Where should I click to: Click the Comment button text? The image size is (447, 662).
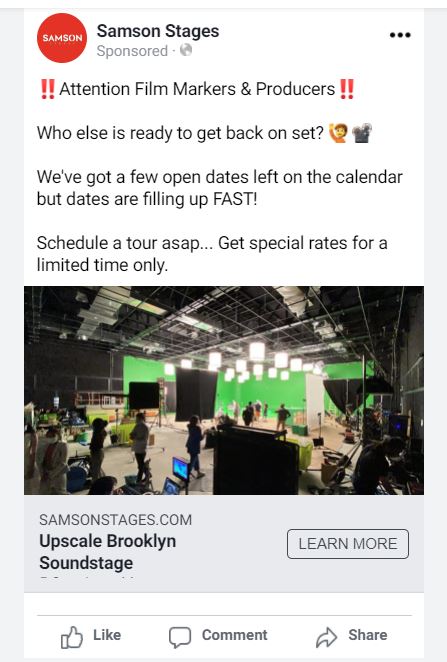pos(234,635)
